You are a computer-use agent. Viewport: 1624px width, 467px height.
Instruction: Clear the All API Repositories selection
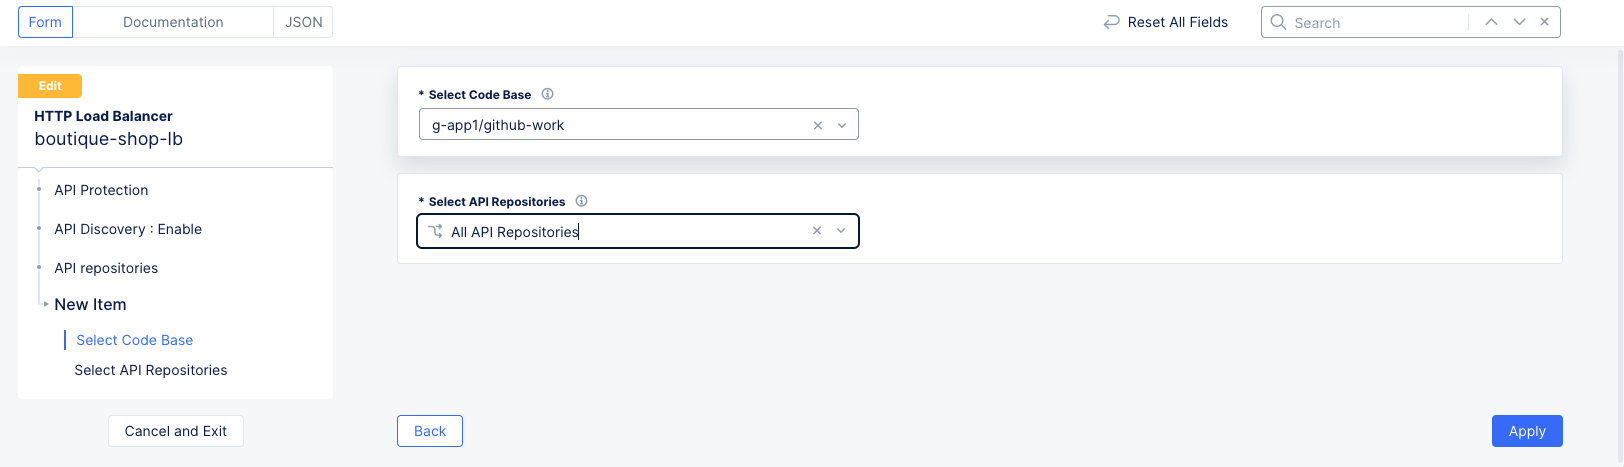tap(817, 231)
